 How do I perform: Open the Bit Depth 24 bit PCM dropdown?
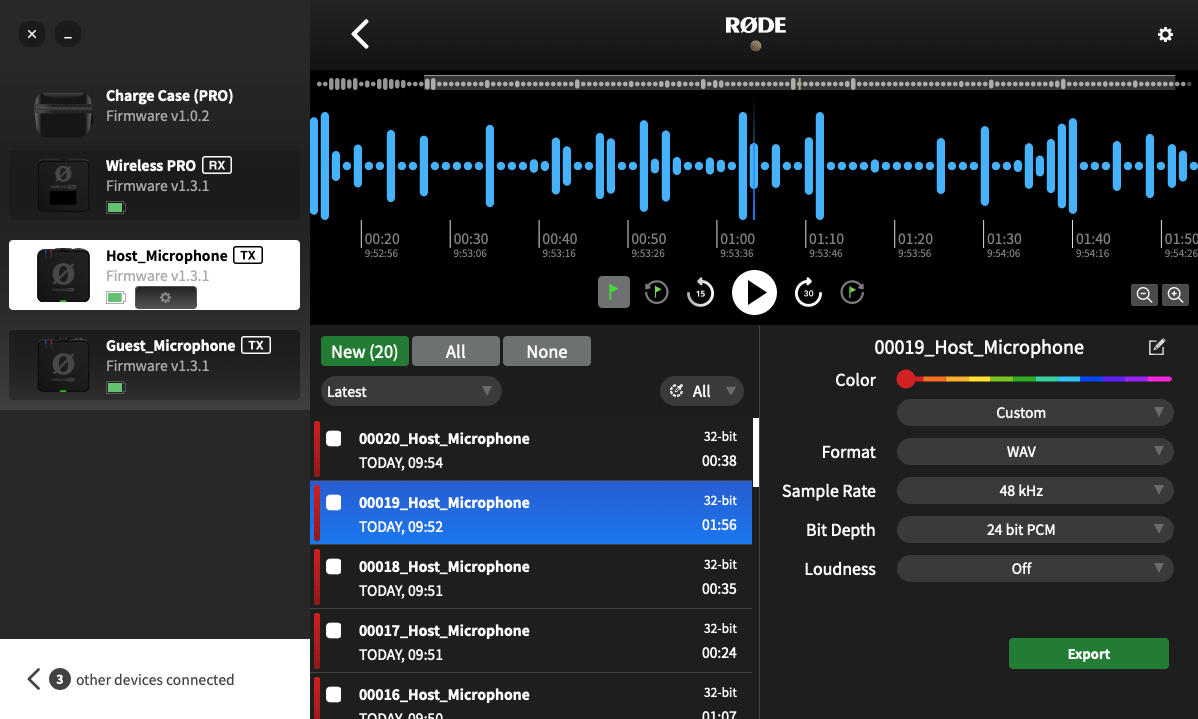pos(1034,530)
